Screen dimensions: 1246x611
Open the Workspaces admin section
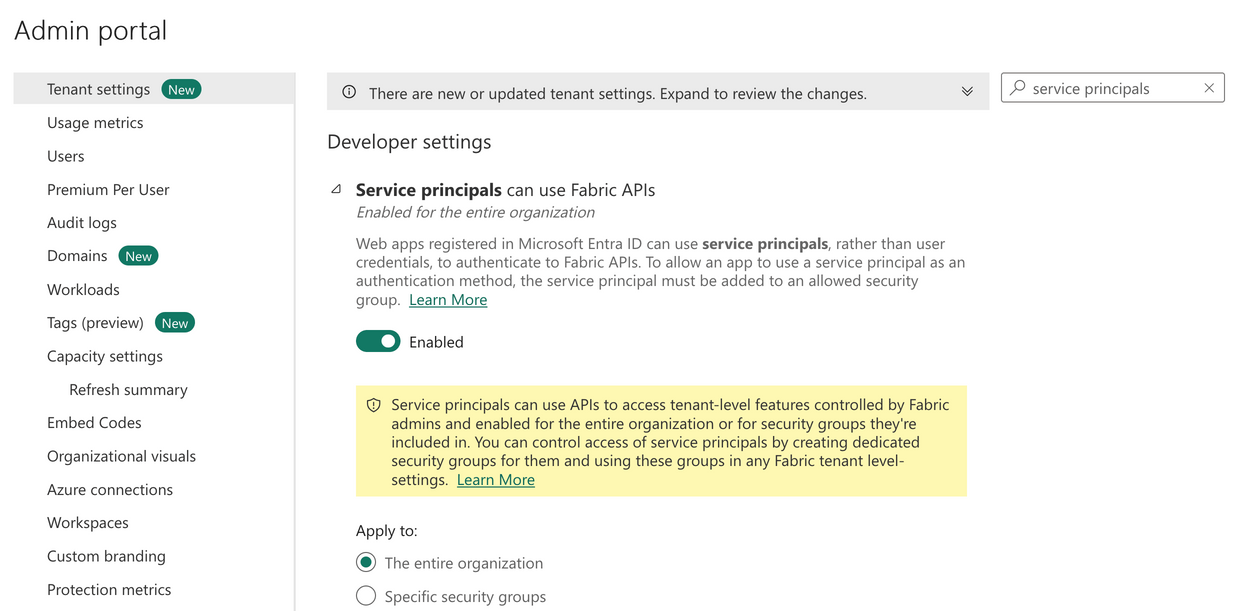pos(87,522)
